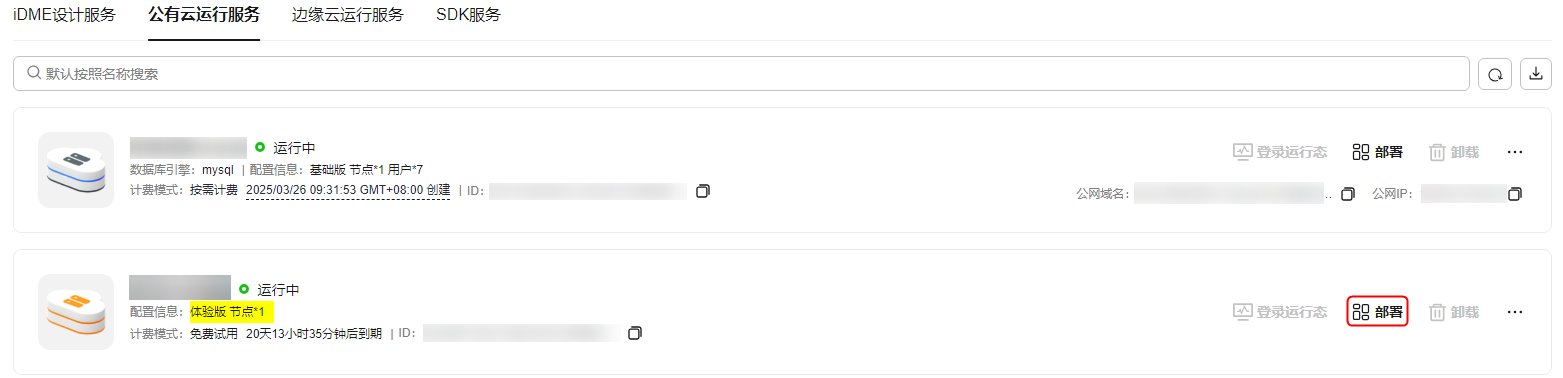This screenshot has width=1563, height=378.
Task: Click the highlighted 部署 button for the trial instance
Action: 1377,312
